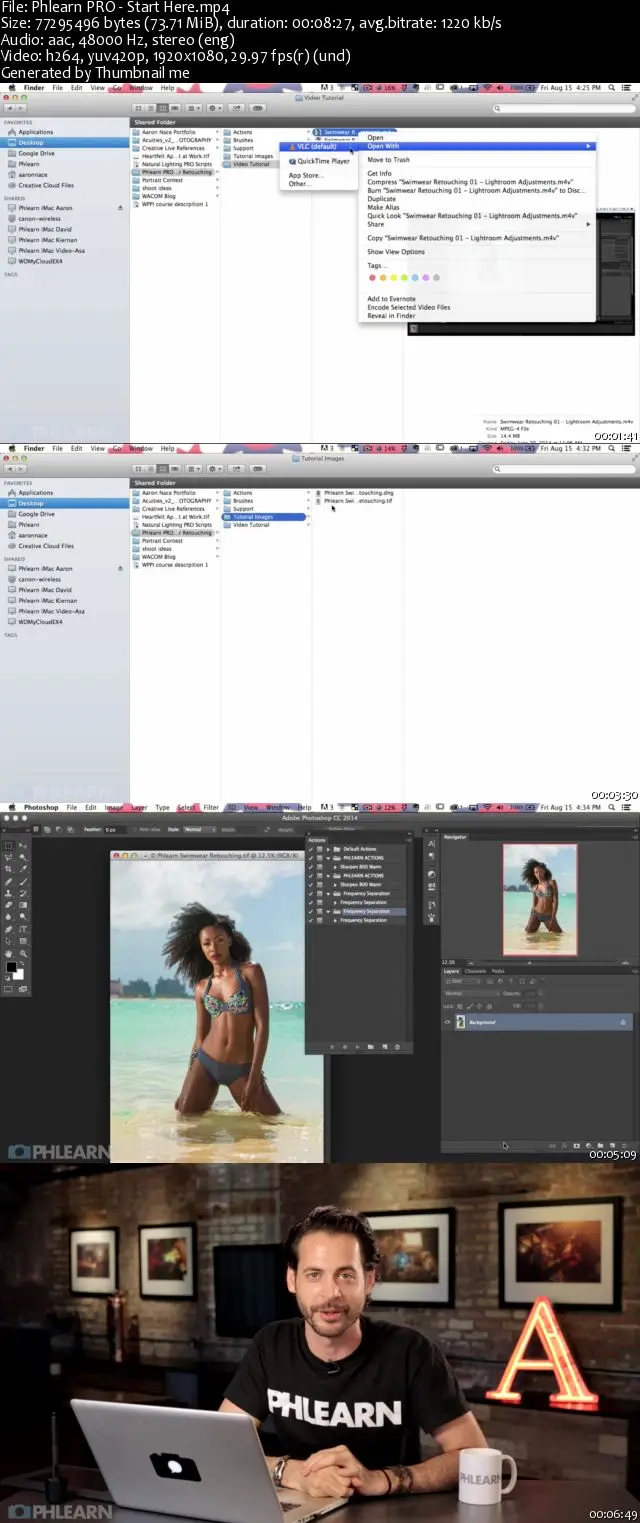Select the Move tool in Photoshop toolbar
The height and width of the screenshot is (1523, 640).
pos(22,846)
